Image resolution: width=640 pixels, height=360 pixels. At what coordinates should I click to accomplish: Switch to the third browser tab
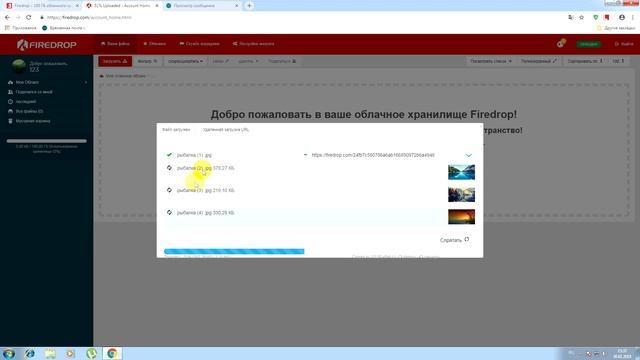click(202, 6)
